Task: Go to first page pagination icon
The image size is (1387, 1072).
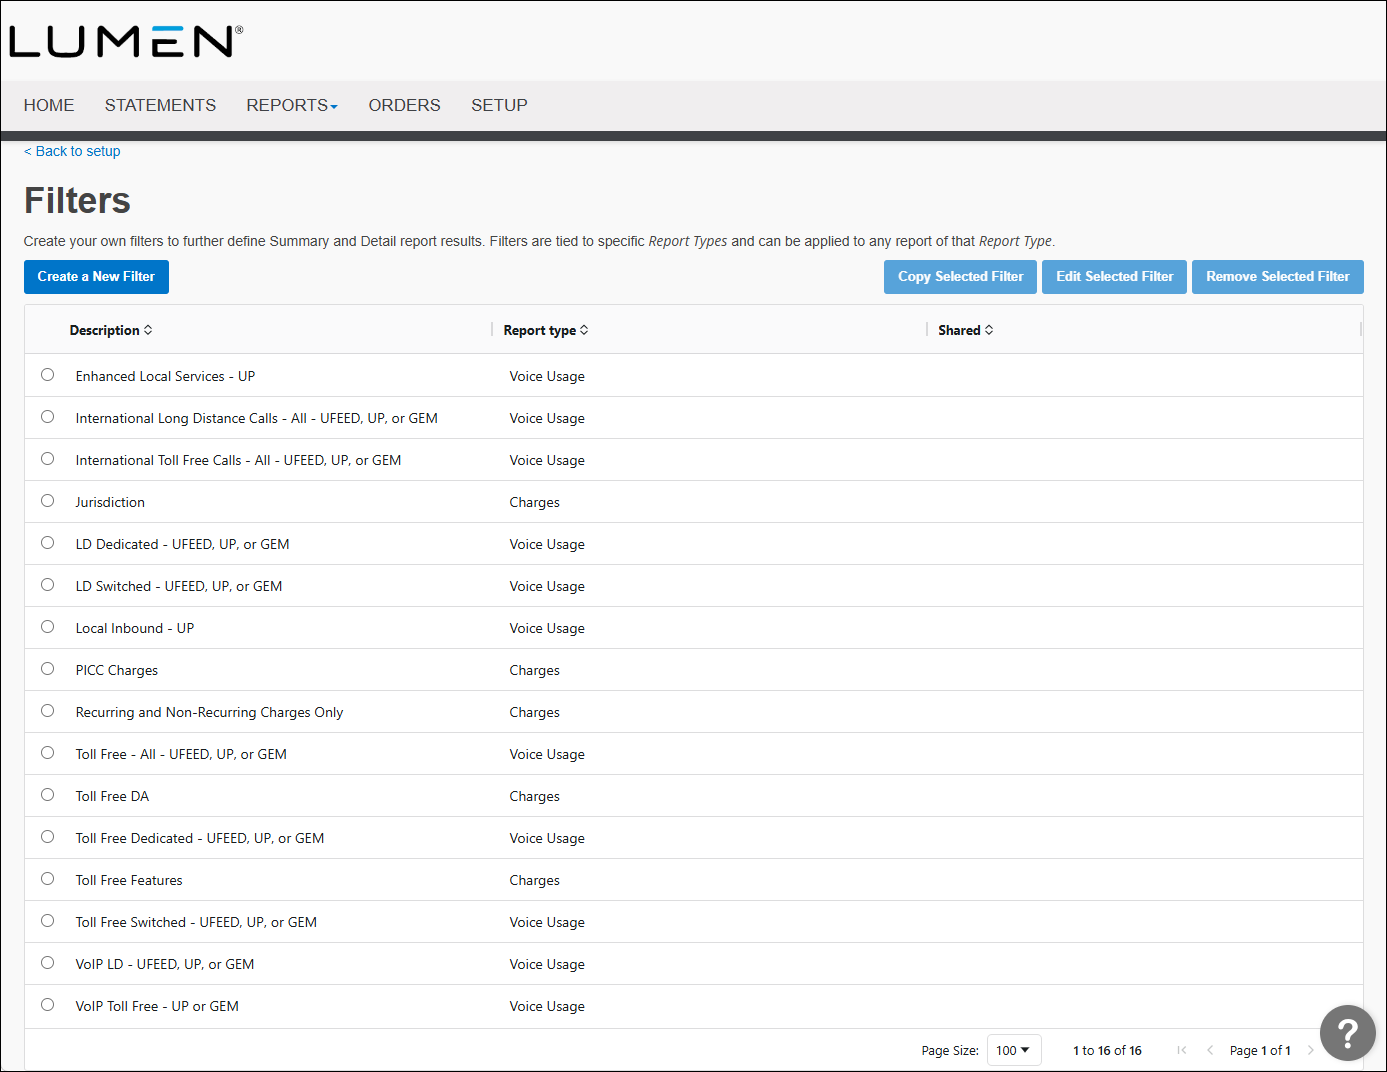Action: click(1182, 1050)
